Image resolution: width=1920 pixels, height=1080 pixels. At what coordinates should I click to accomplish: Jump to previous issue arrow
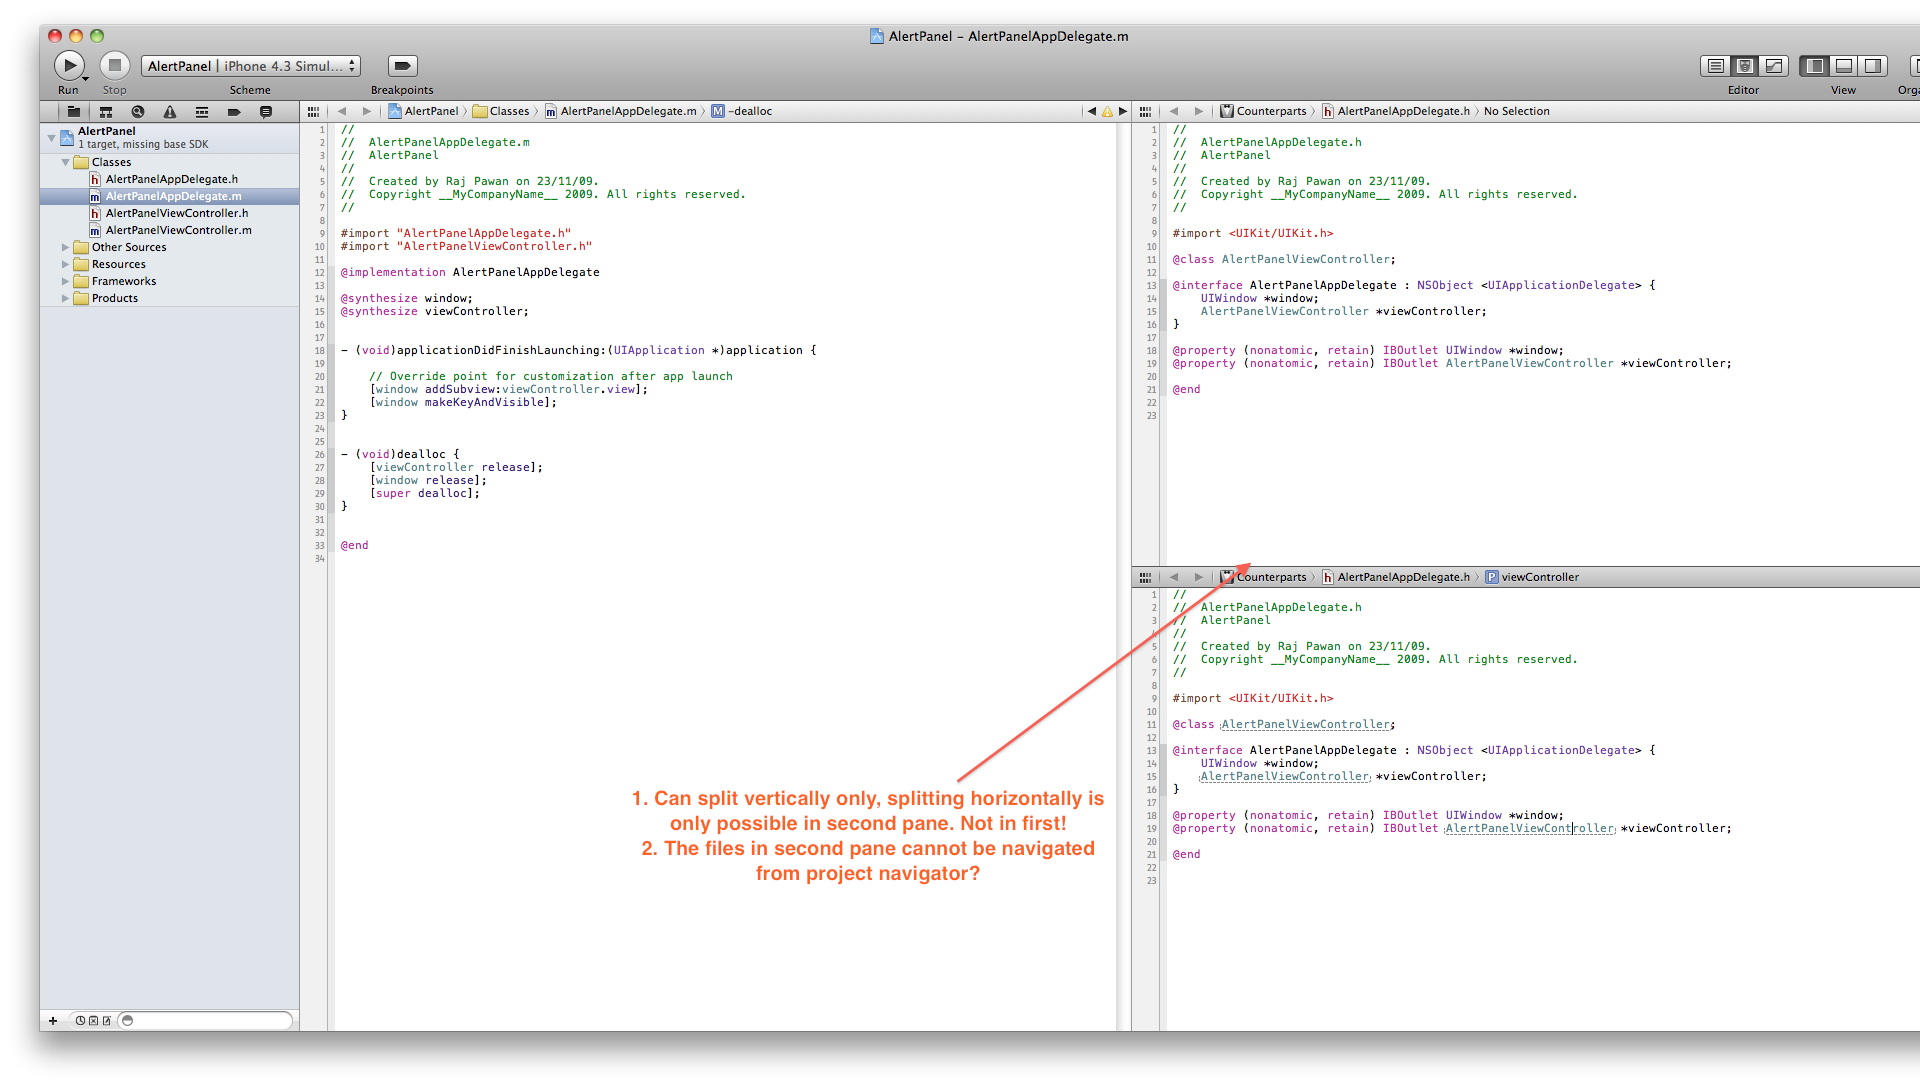(x=1091, y=111)
